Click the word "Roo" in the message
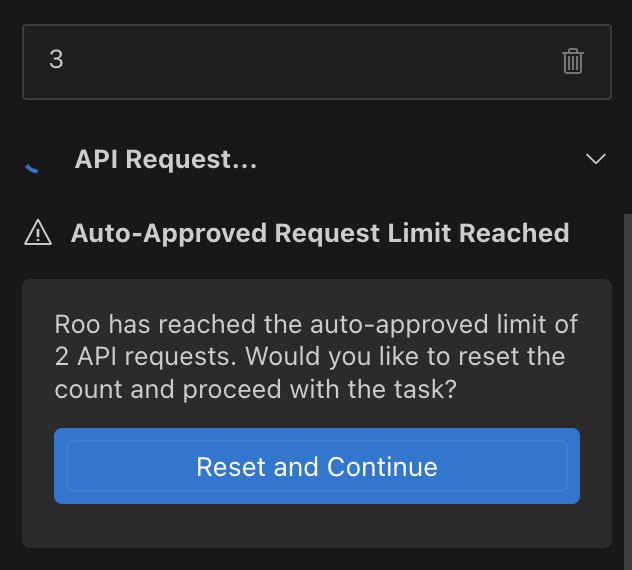Viewport: 632px width, 570px height. tap(77, 325)
